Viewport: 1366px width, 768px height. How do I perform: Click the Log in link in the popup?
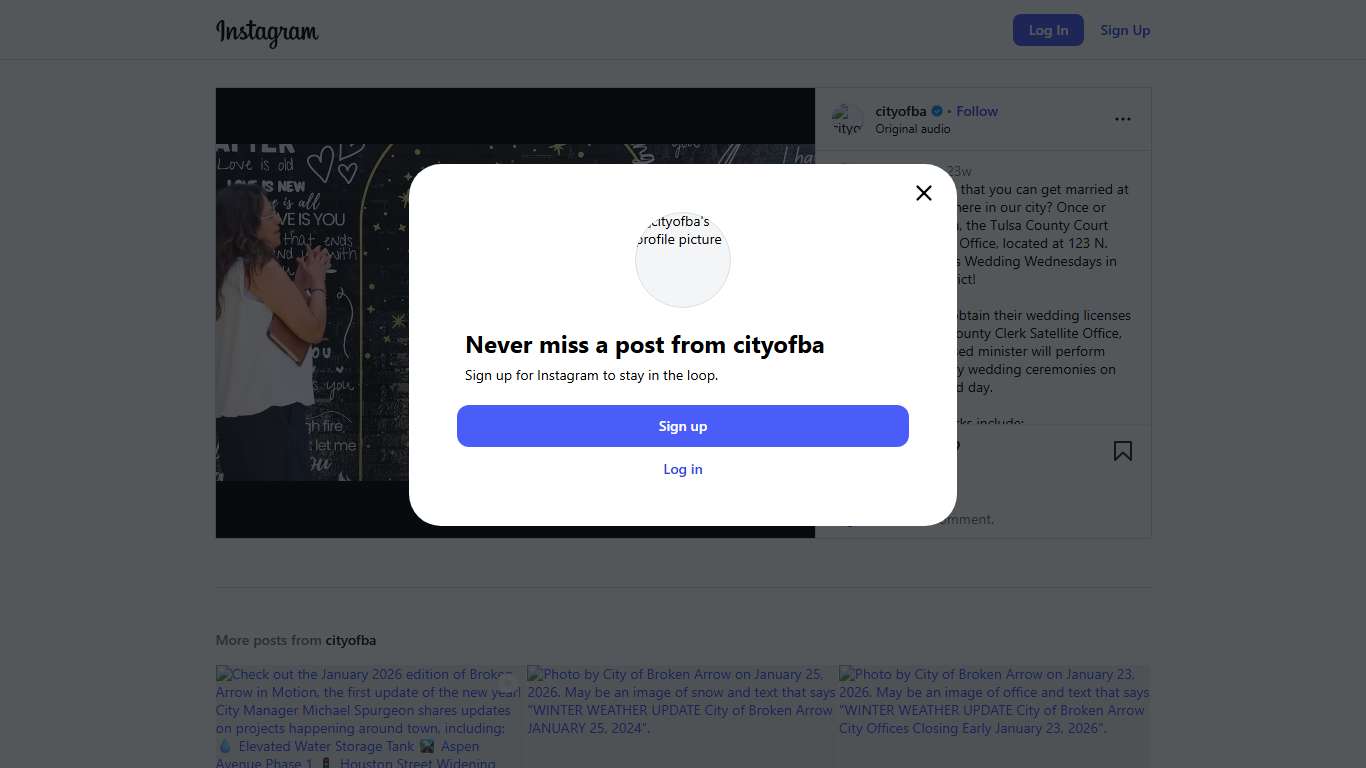pos(683,469)
